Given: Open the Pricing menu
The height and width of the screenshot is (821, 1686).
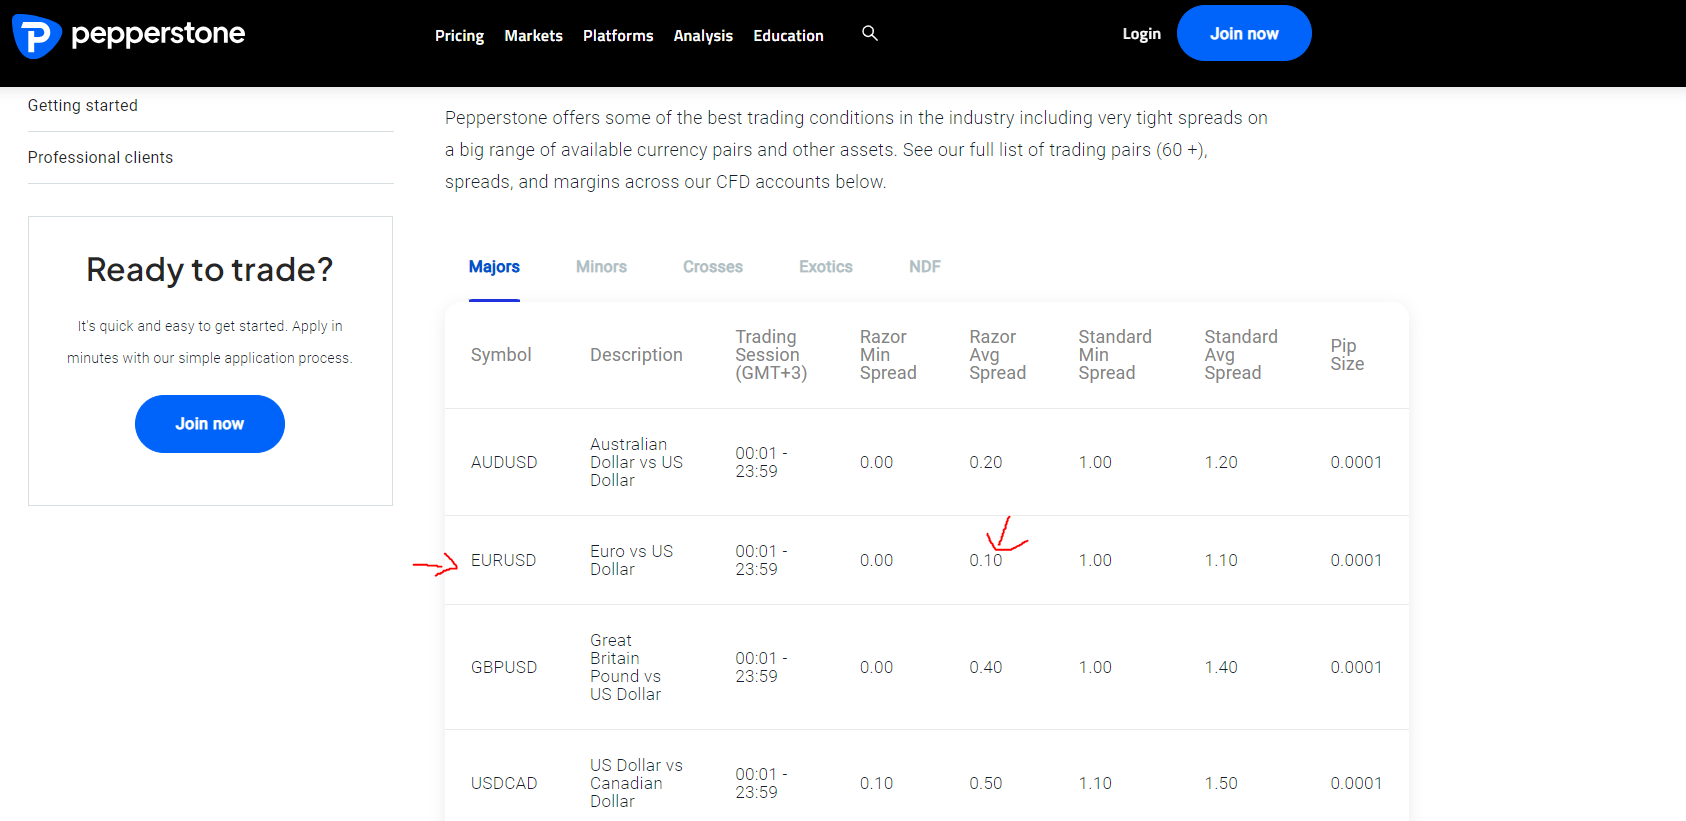Looking at the screenshot, I should (x=459, y=36).
